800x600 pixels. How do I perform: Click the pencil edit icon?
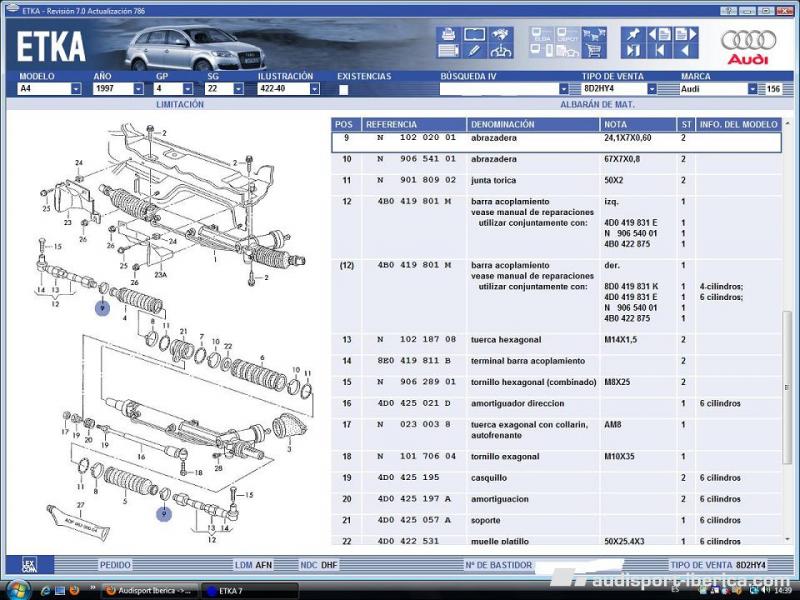[474, 51]
